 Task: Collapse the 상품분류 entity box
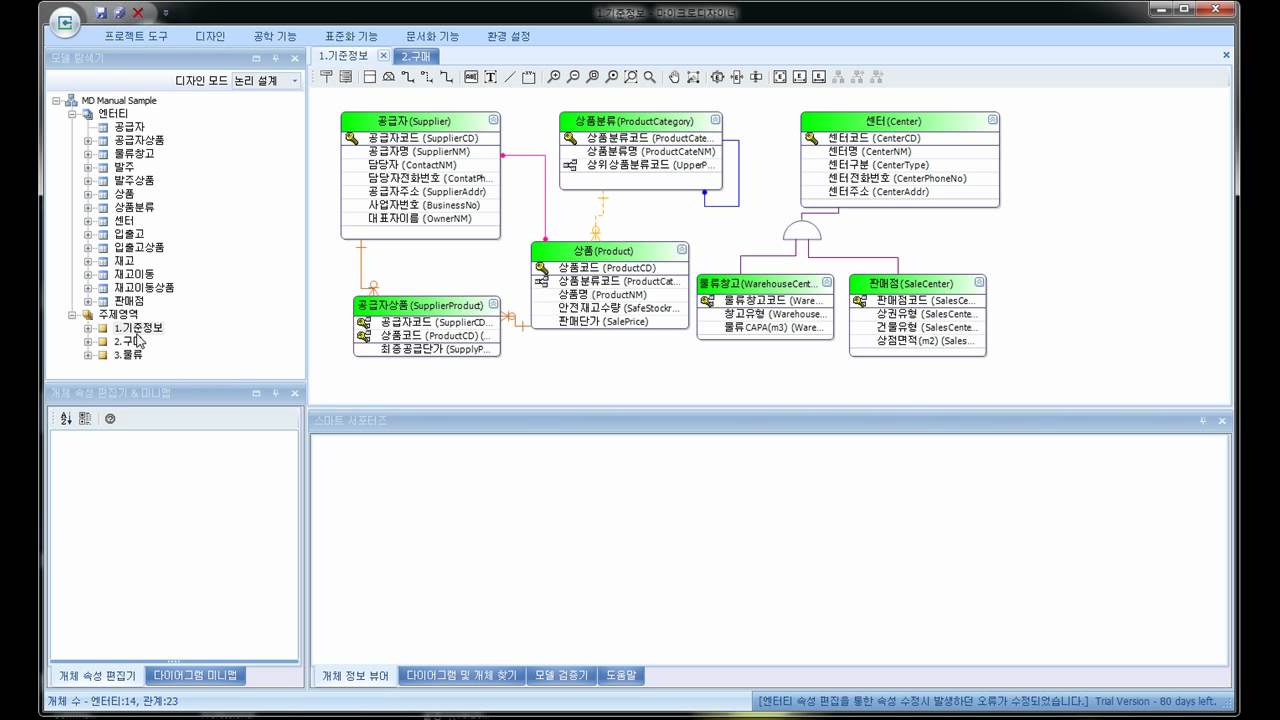(715, 120)
